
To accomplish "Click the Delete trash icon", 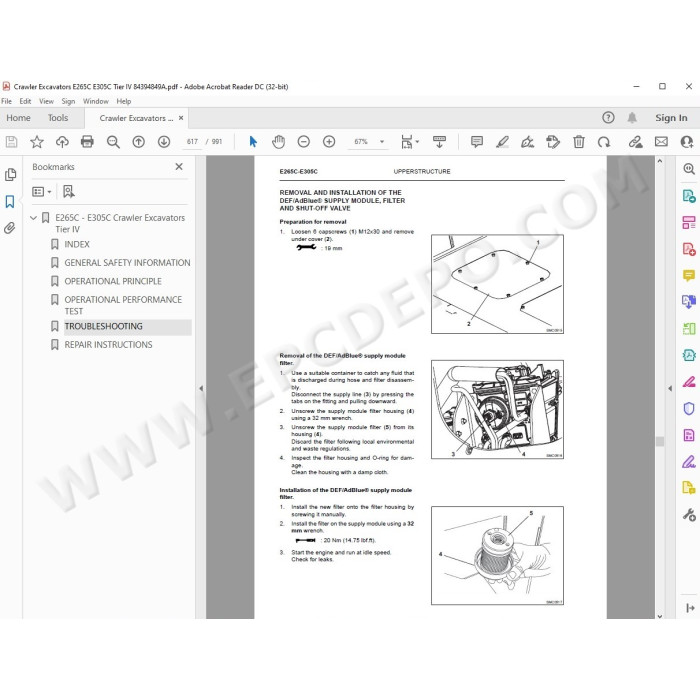I will 579,142.
